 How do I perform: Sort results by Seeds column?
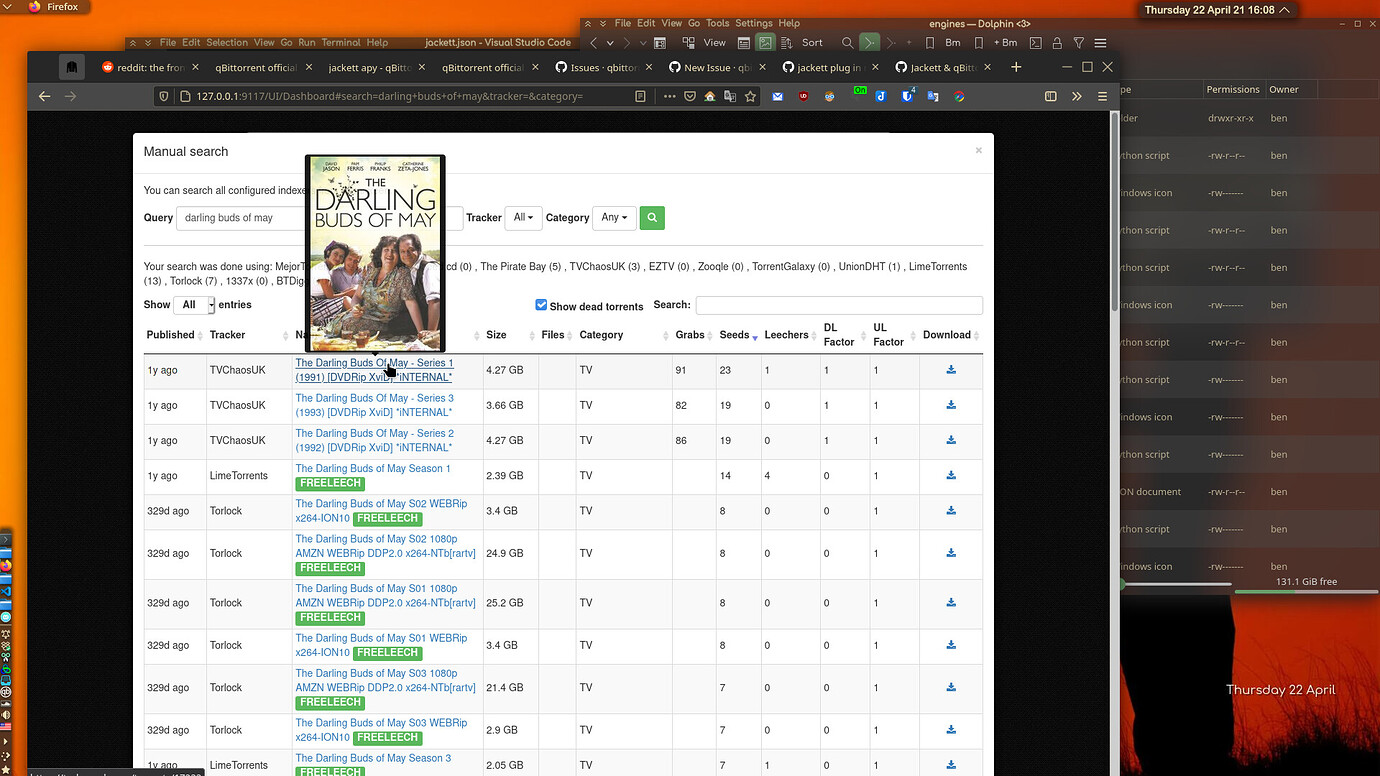[x=738, y=335]
